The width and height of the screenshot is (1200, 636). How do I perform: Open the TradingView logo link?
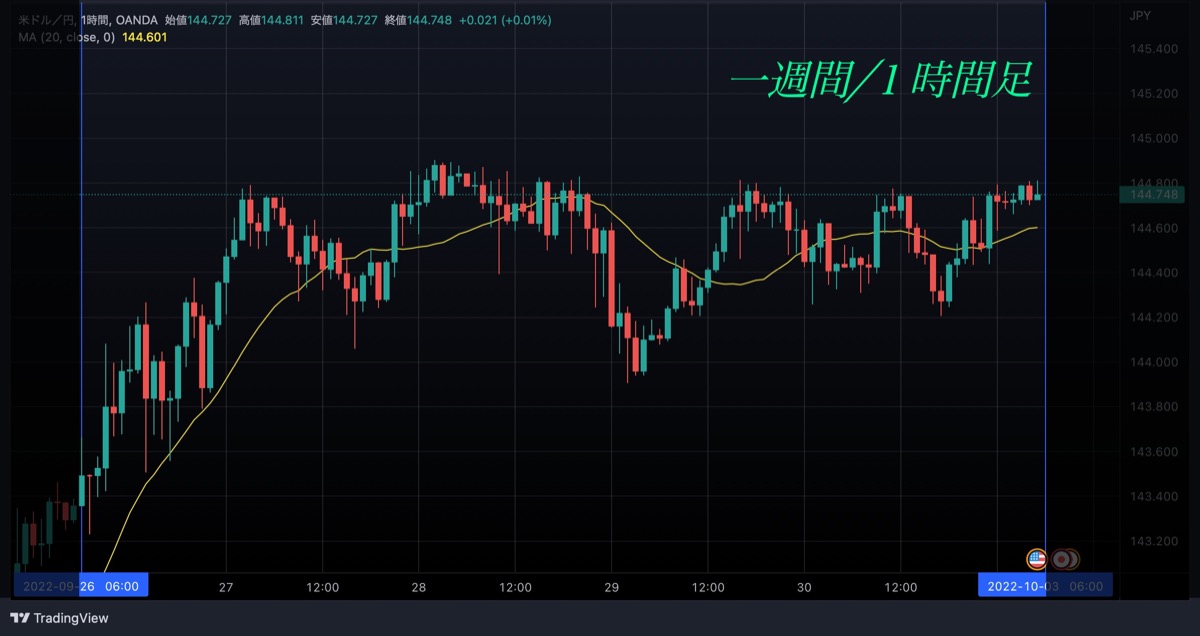(x=59, y=618)
